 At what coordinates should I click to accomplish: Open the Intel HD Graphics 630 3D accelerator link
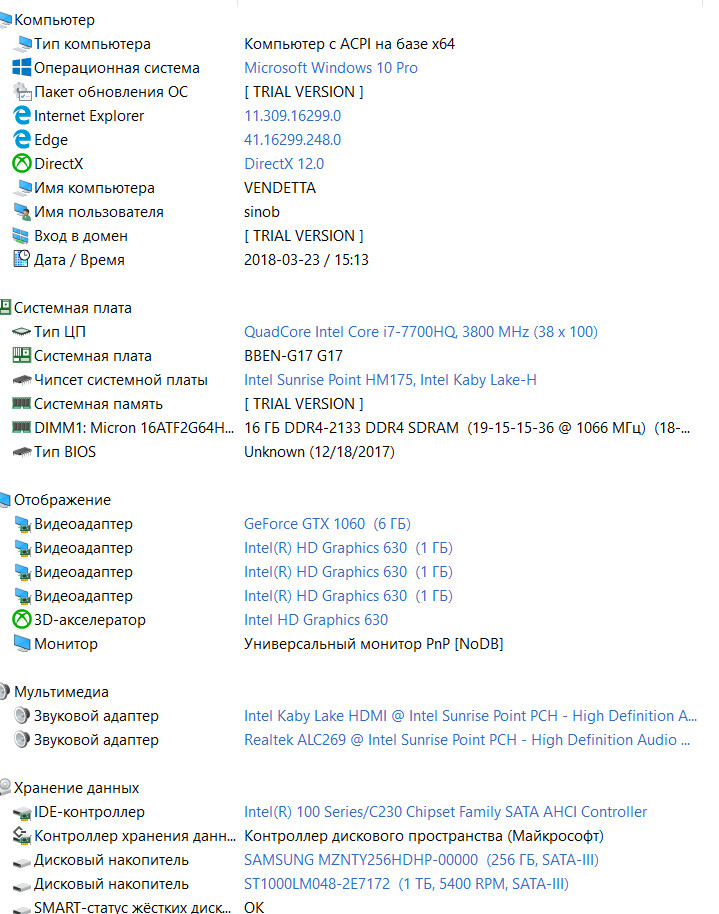point(315,620)
